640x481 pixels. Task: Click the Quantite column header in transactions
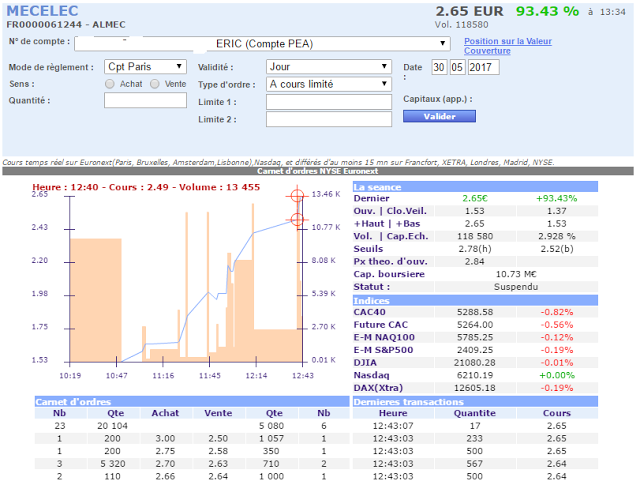(x=475, y=413)
